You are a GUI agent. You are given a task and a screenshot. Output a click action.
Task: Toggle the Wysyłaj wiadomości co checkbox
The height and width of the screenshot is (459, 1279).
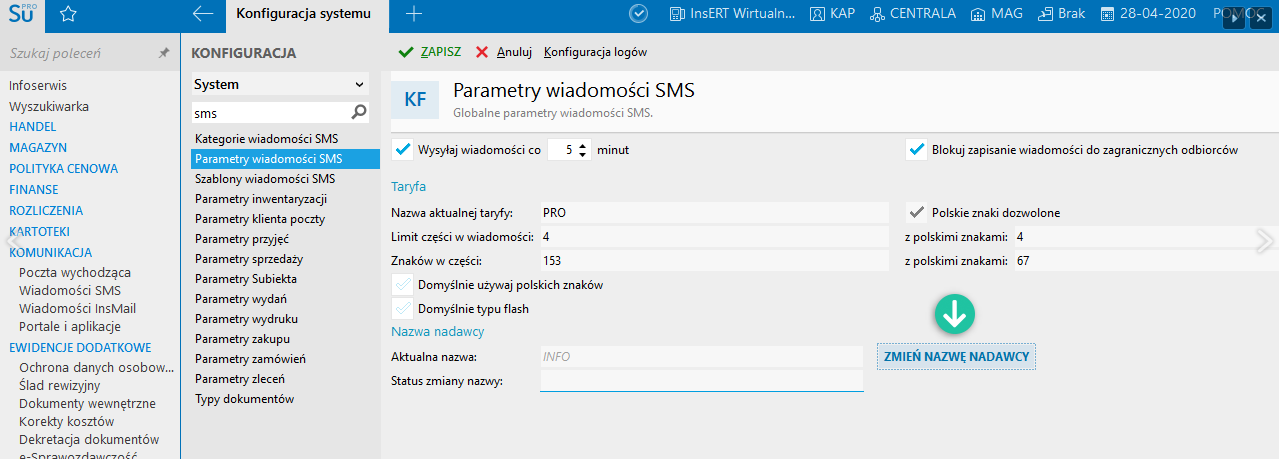[x=403, y=150]
